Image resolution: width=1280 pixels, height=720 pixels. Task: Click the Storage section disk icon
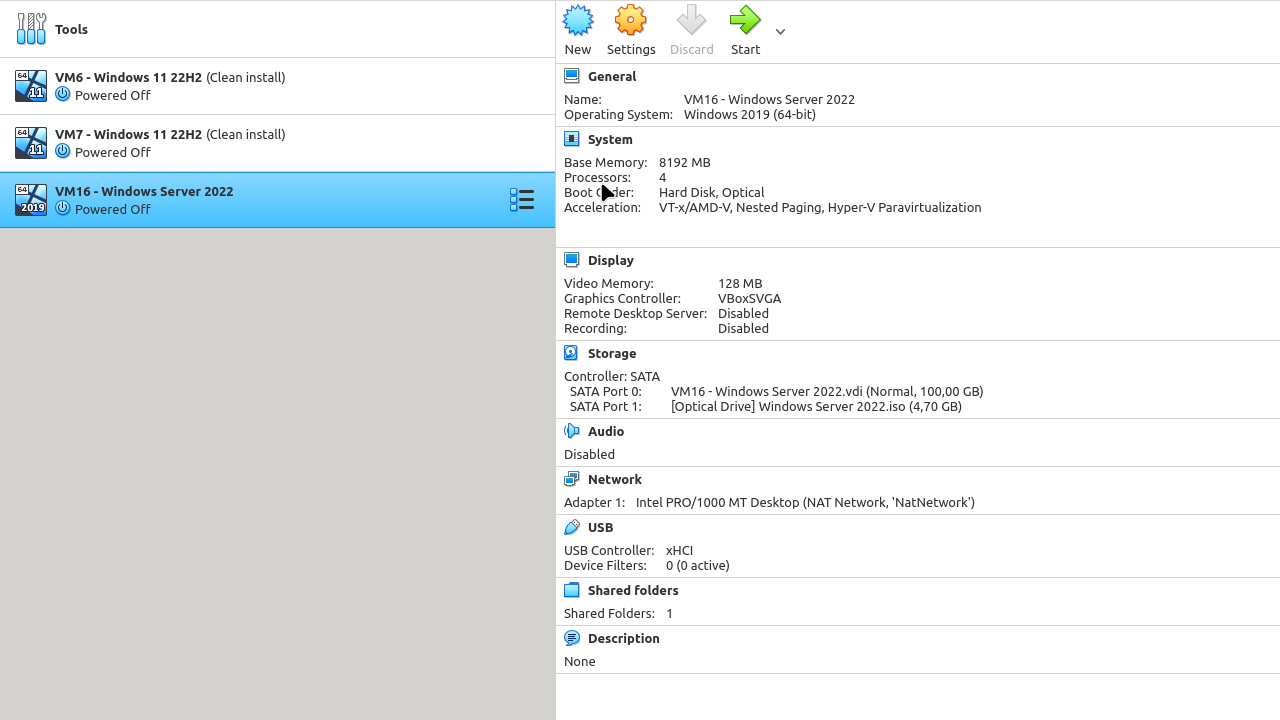point(571,353)
